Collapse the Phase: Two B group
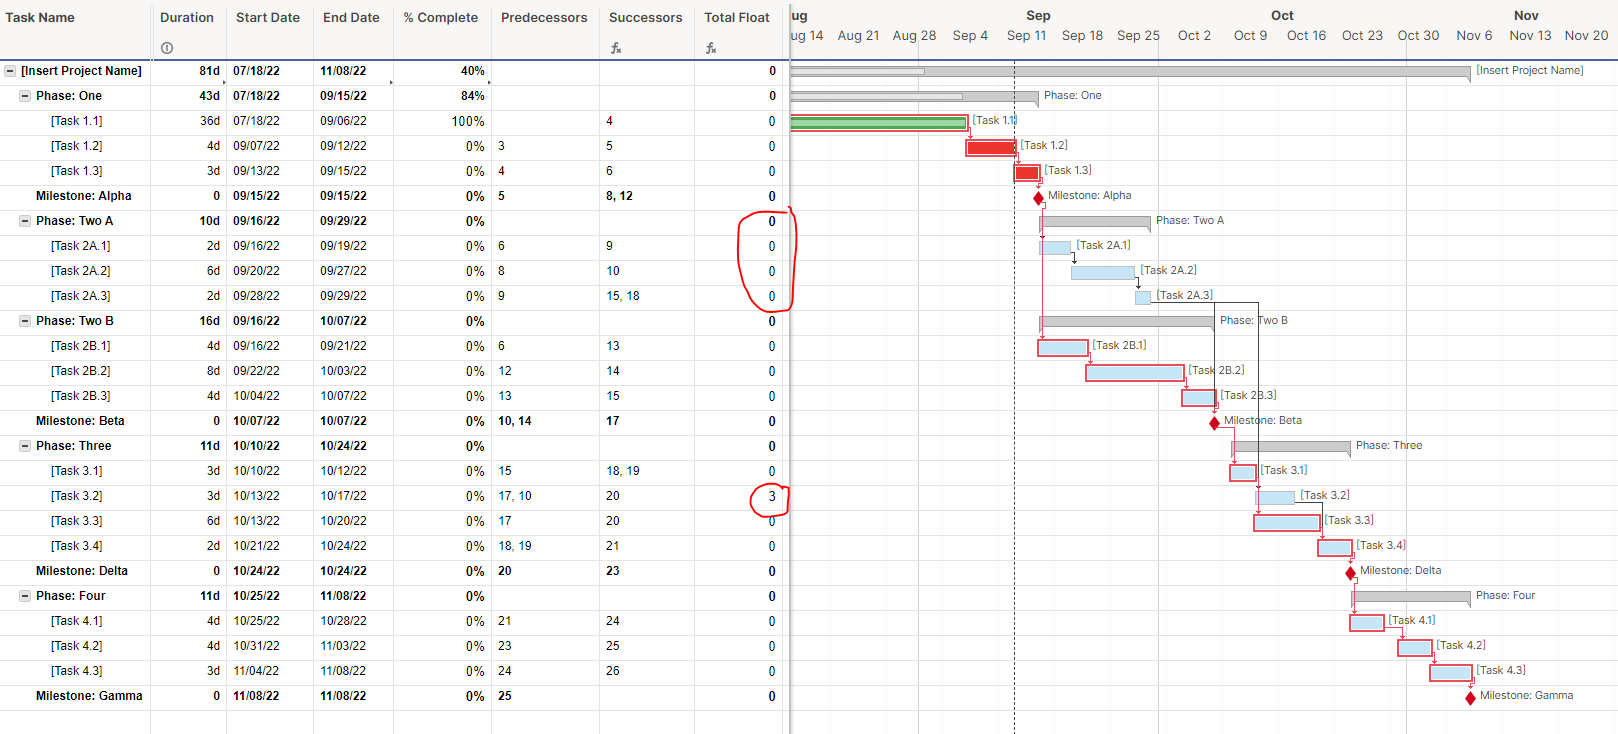The width and height of the screenshot is (1618, 734). coord(25,321)
